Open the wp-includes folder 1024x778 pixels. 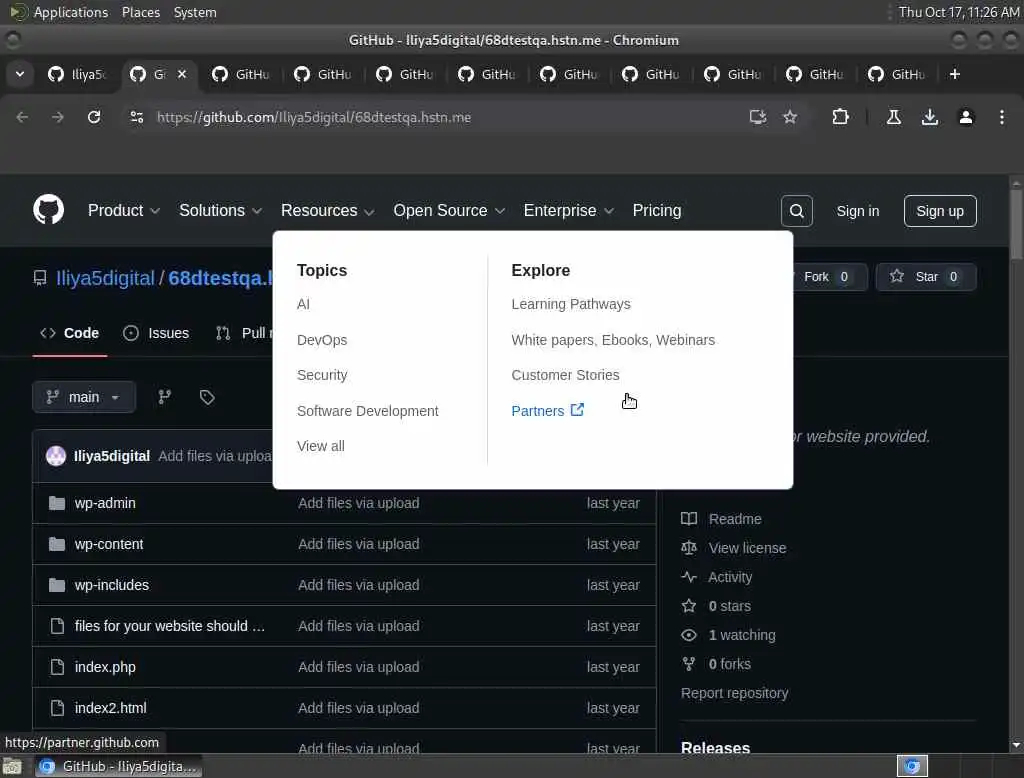click(112, 585)
